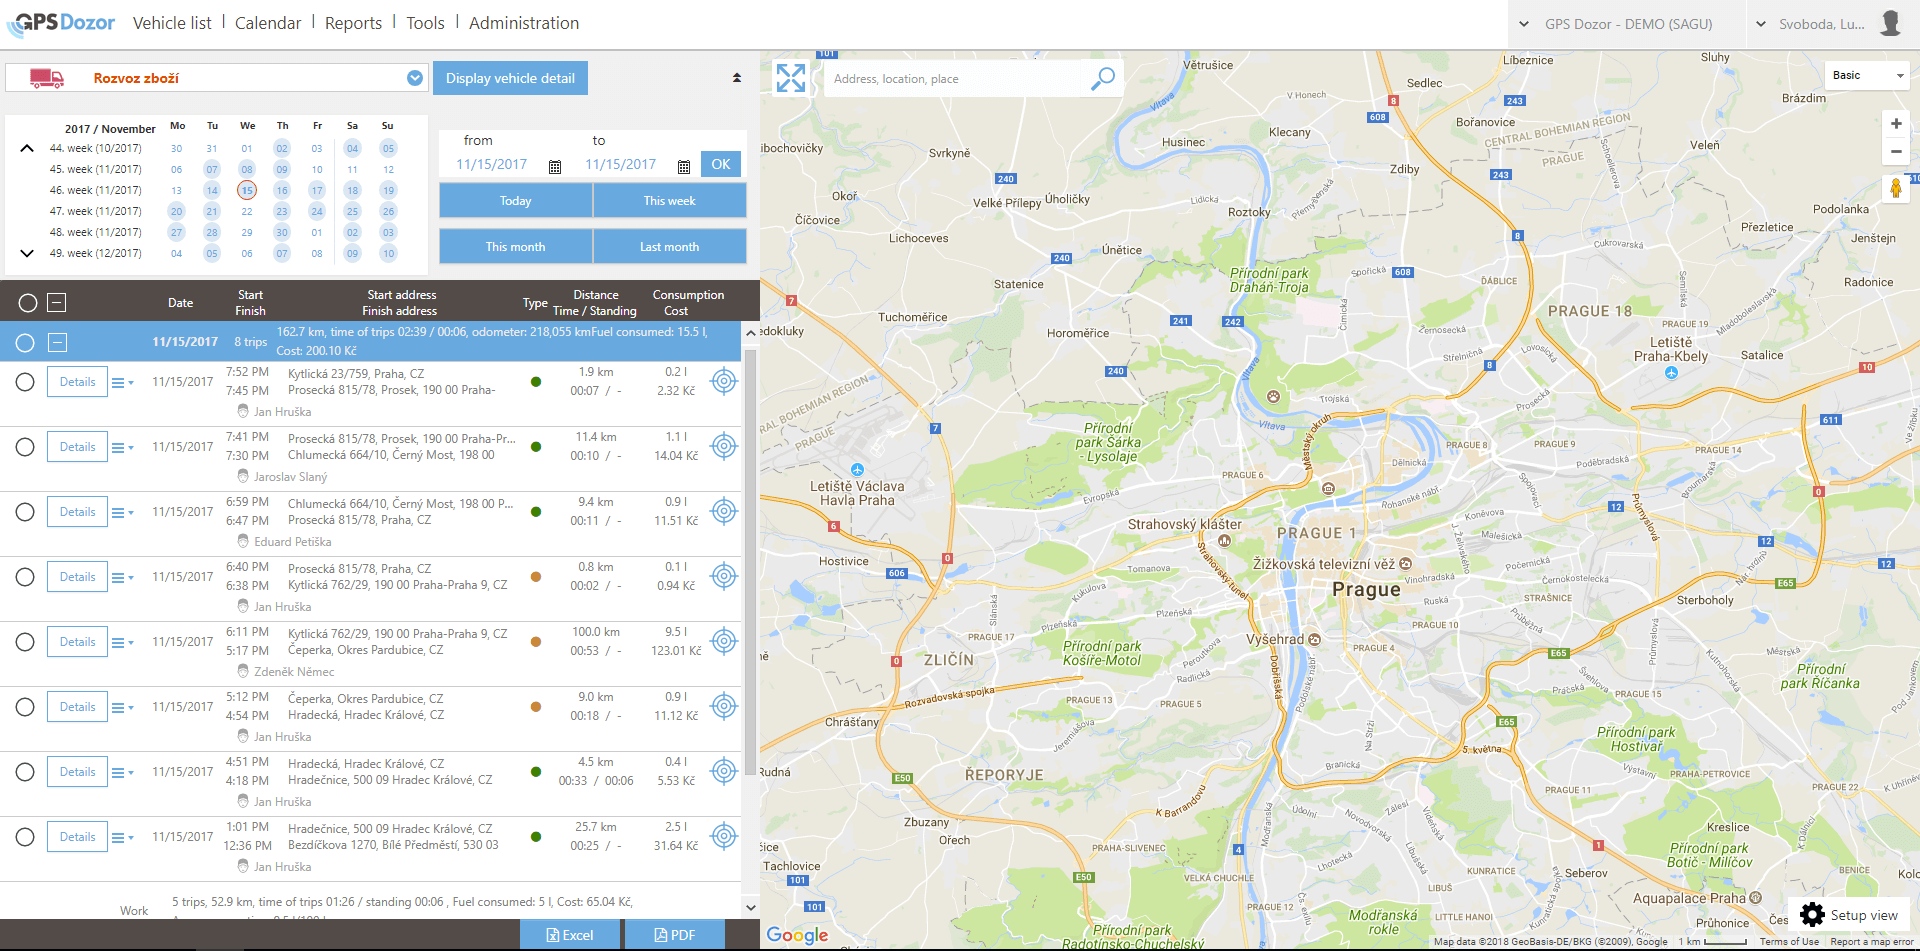1920x951 pixels.
Task: Click the map search magnifier icon
Action: (x=1102, y=78)
